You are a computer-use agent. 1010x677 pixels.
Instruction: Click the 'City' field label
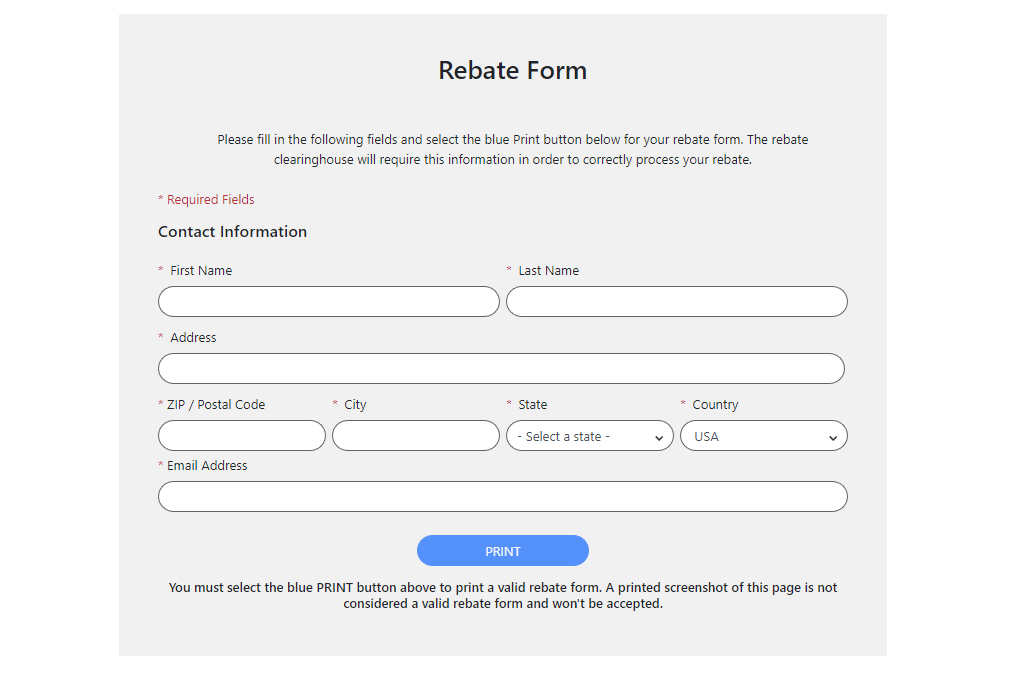(x=355, y=405)
